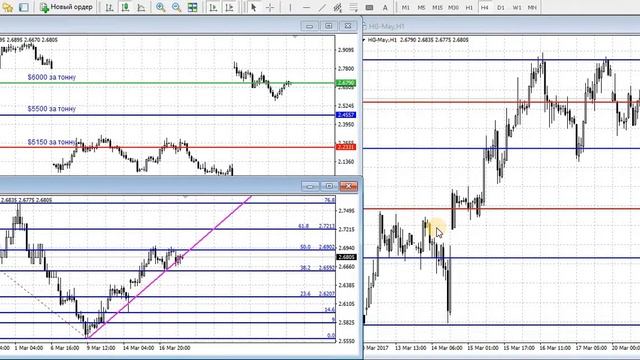This screenshot has height=360, width=640.
Task: Zoom in on the chart
Action: coord(160,7)
